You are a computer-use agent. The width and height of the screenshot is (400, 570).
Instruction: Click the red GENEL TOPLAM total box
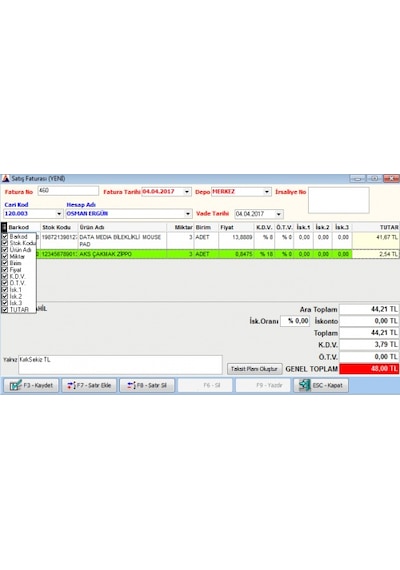pyautogui.click(x=369, y=369)
